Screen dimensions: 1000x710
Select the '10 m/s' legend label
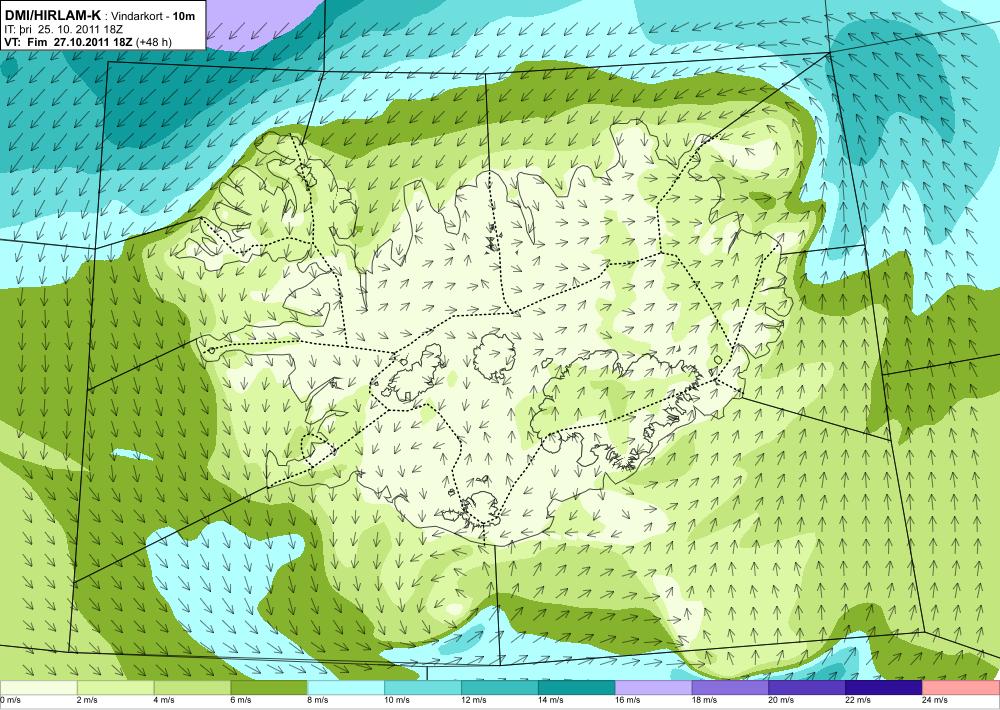pos(397,700)
